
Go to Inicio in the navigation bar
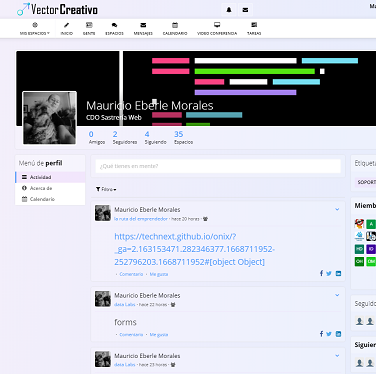[x=67, y=29]
